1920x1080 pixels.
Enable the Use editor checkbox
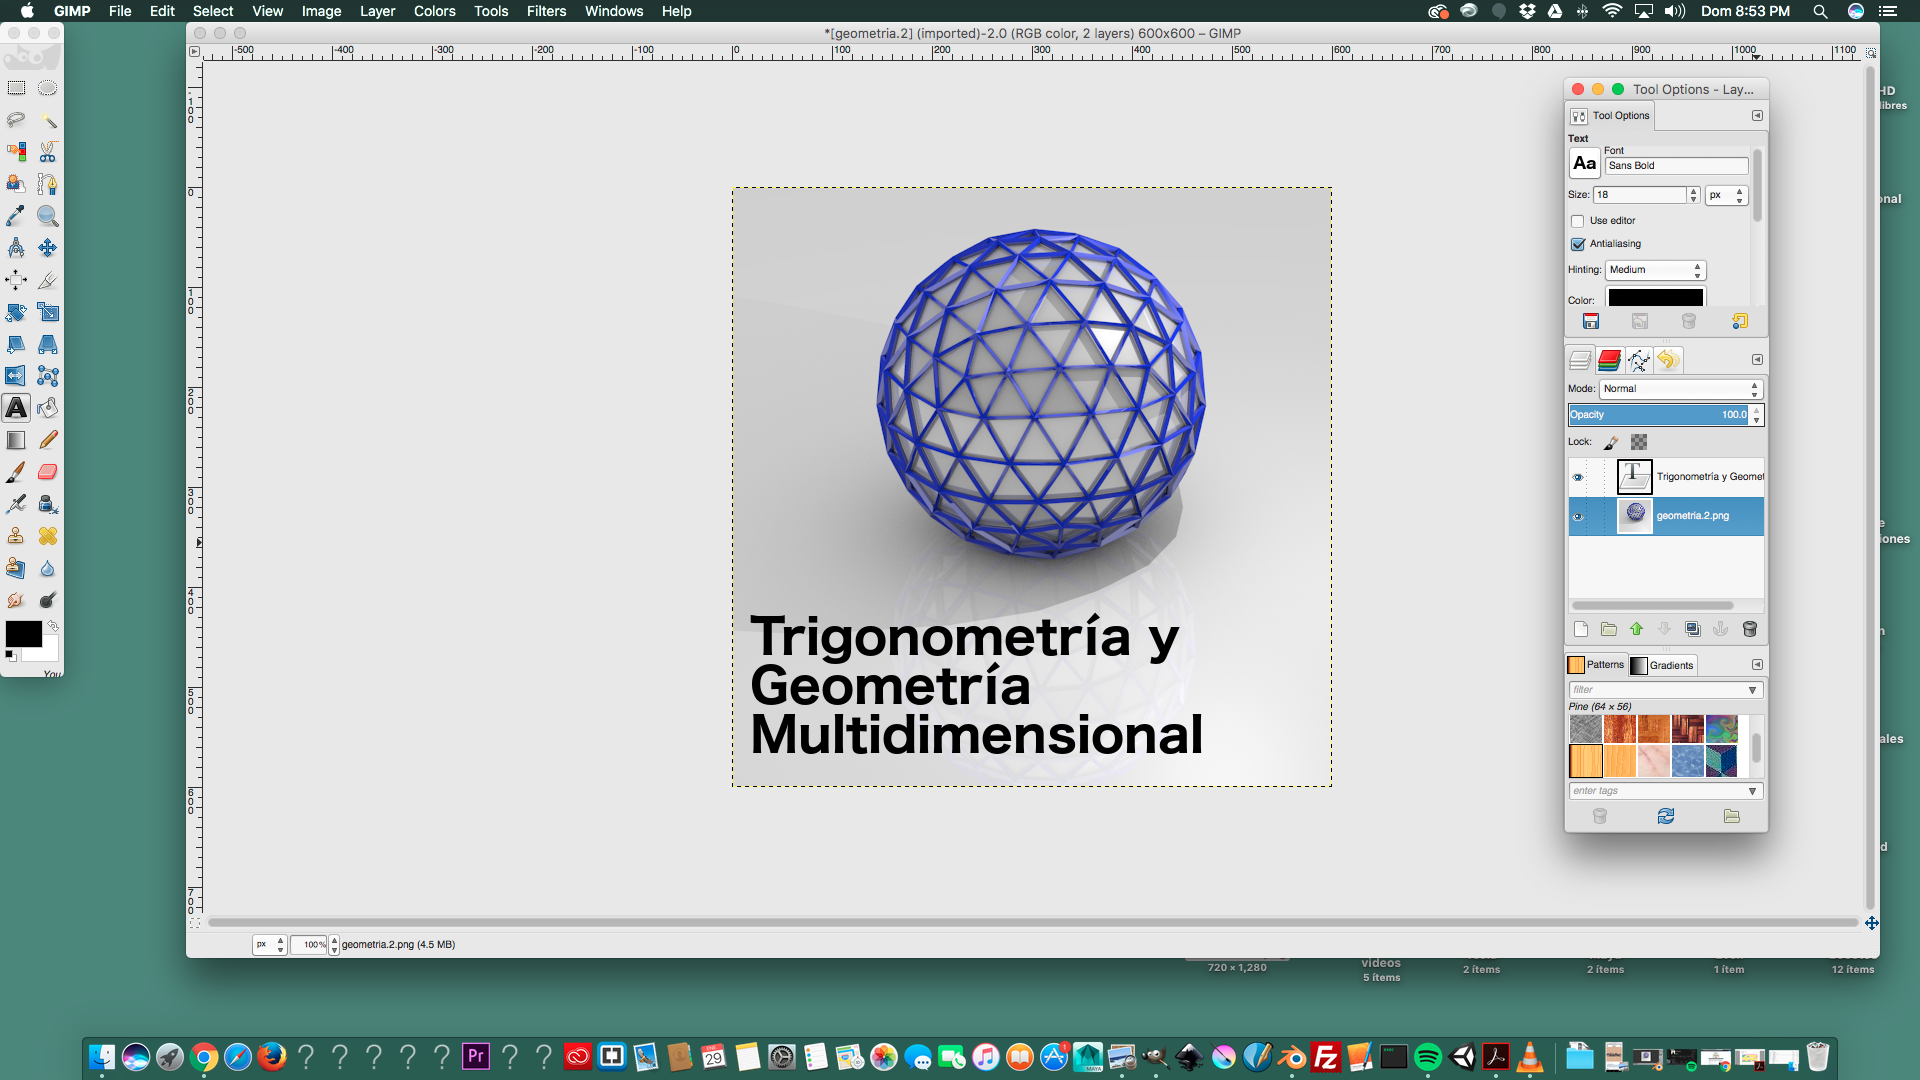click(x=1578, y=221)
